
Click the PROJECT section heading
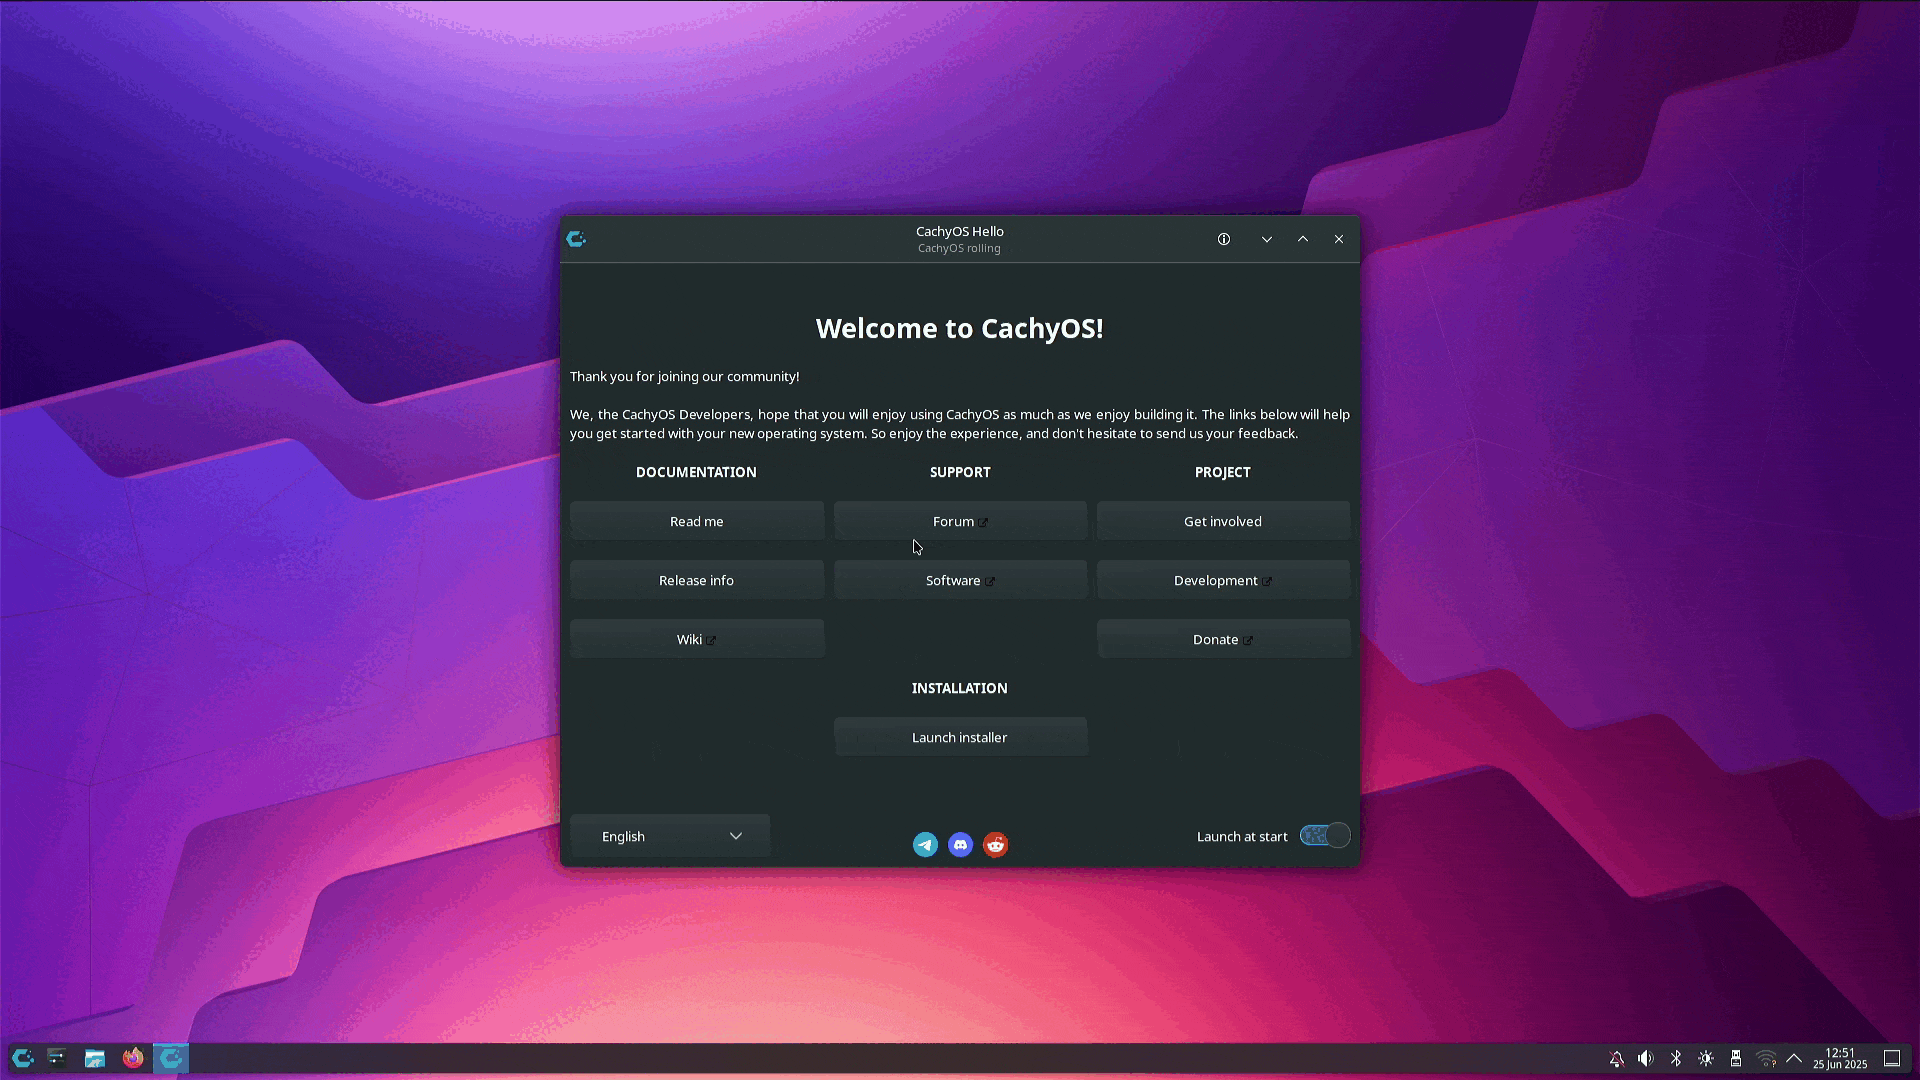[1223, 472]
